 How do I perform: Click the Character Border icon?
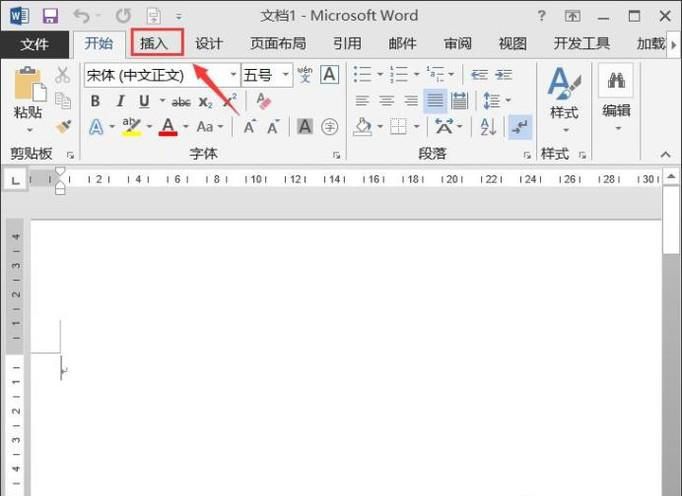(x=330, y=75)
